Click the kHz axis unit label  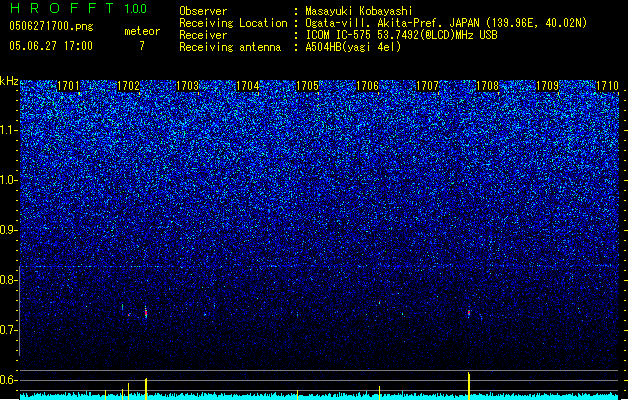point(9,81)
